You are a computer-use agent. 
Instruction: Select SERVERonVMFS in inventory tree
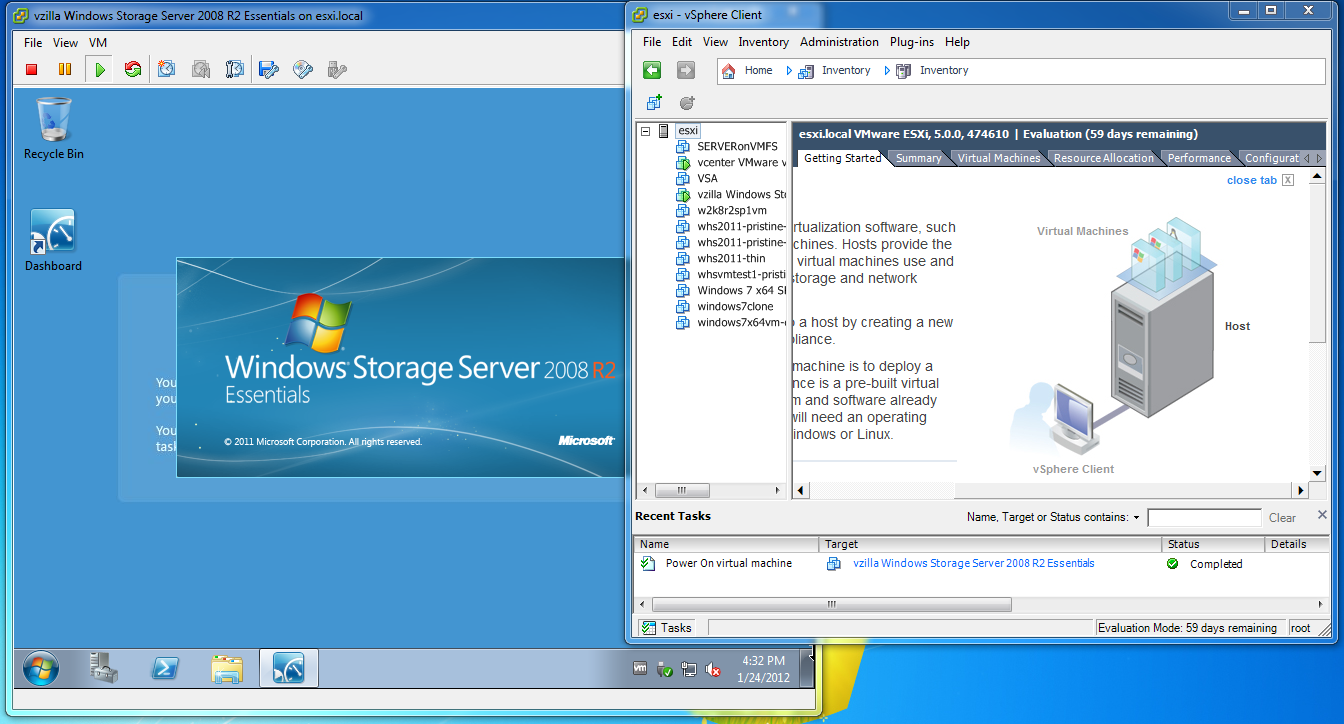click(737, 147)
